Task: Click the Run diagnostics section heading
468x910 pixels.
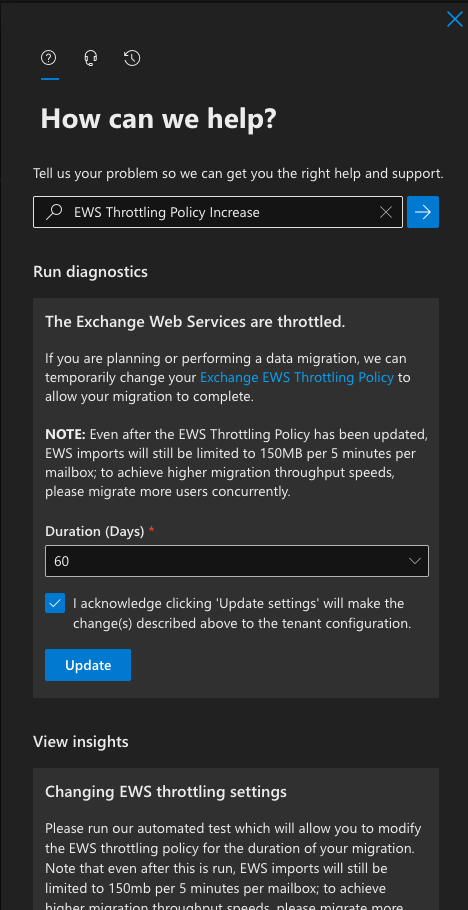Action: pos(91,272)
